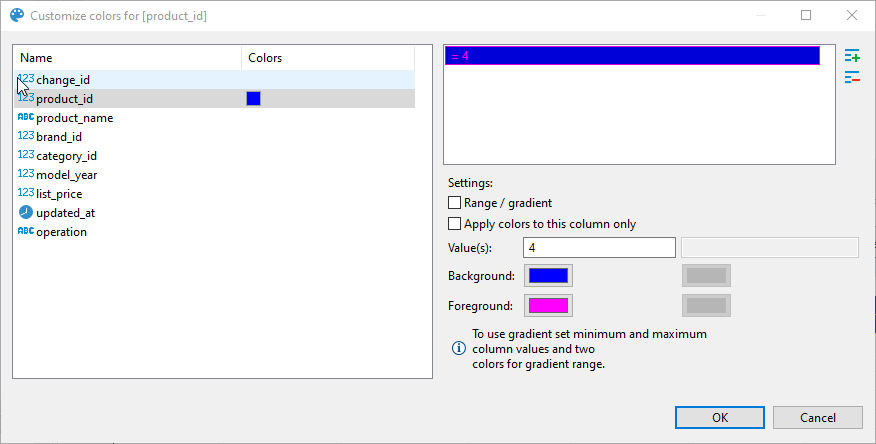Viewport: 876px width, 444px height.
Task: Click the numeric icon beside category_id
Action: point(26,155)
